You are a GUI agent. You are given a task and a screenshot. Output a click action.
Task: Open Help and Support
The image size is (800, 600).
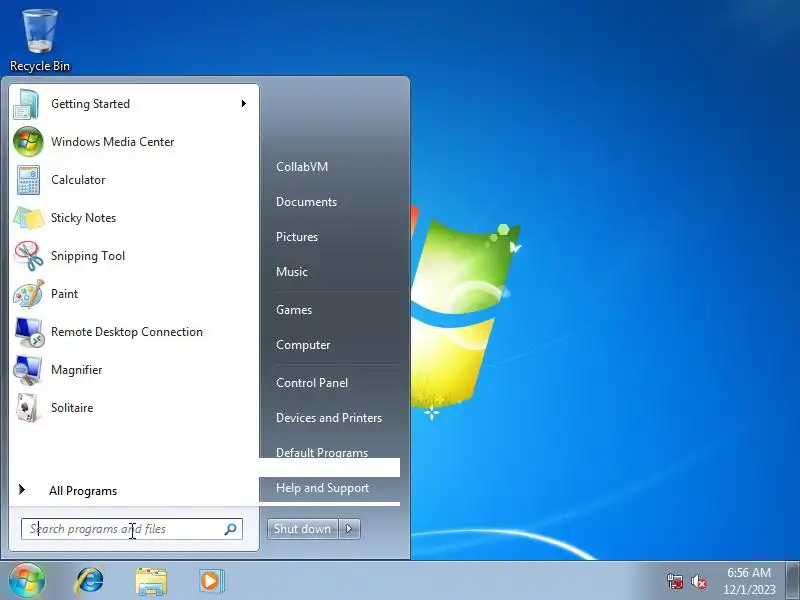322,488
